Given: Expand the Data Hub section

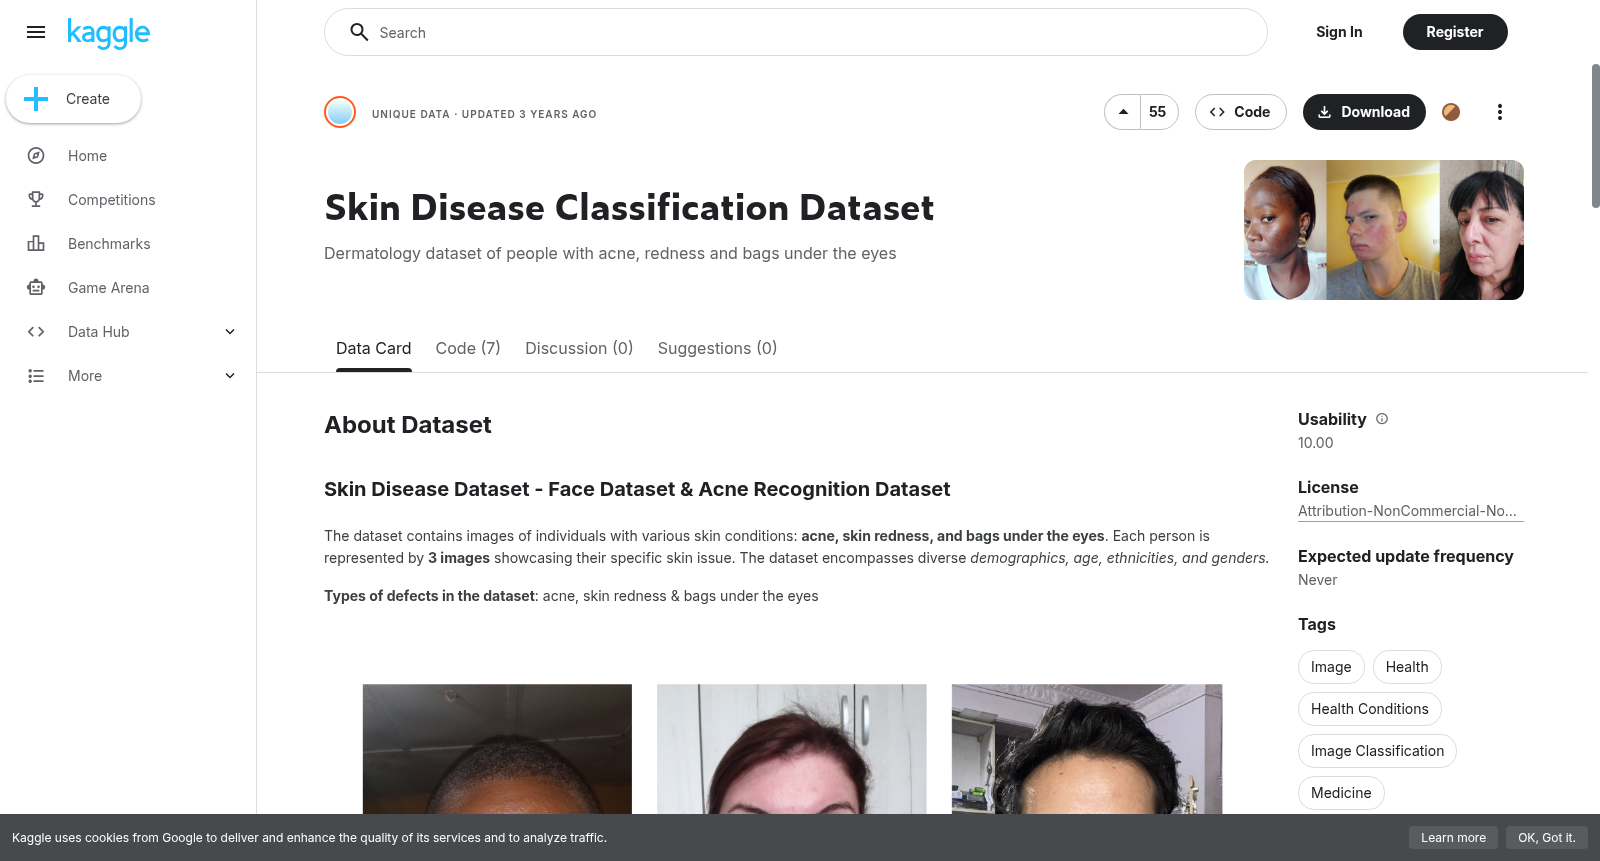Looking at the screenshot, I should click(230, 332).
